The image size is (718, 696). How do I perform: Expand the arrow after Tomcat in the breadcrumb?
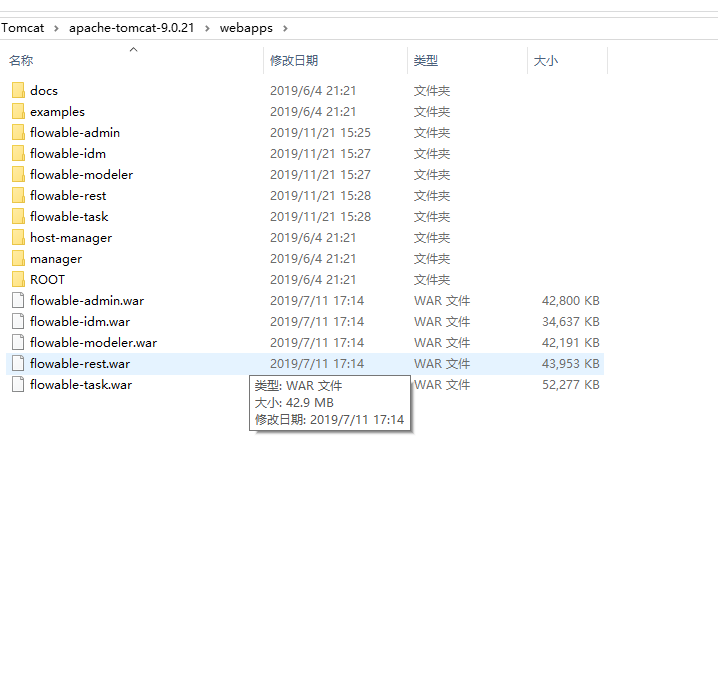tap(56, 28)
